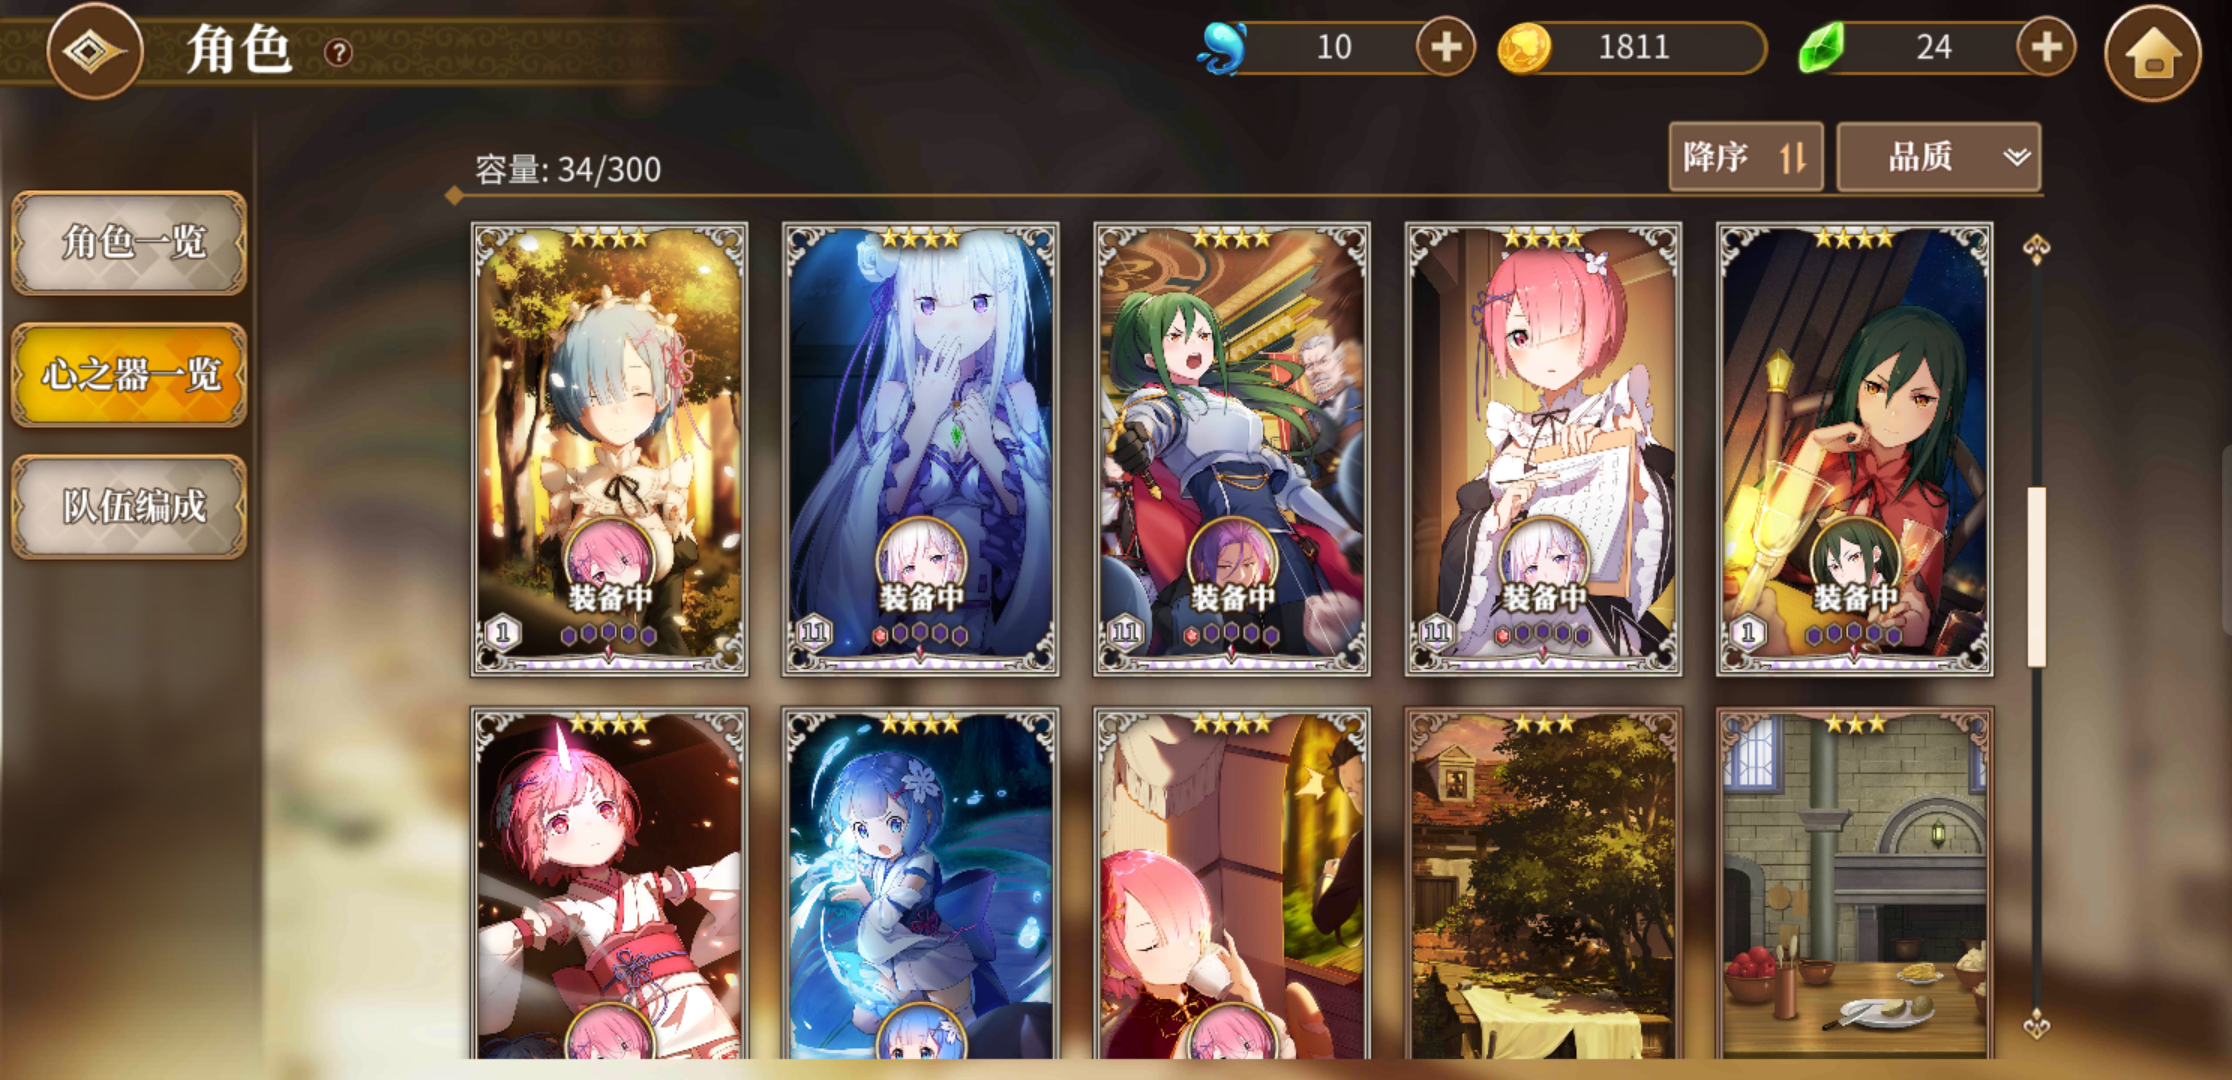Open the help question mark icon
Screen dimensions: 2232x1080
pos(339,52)
